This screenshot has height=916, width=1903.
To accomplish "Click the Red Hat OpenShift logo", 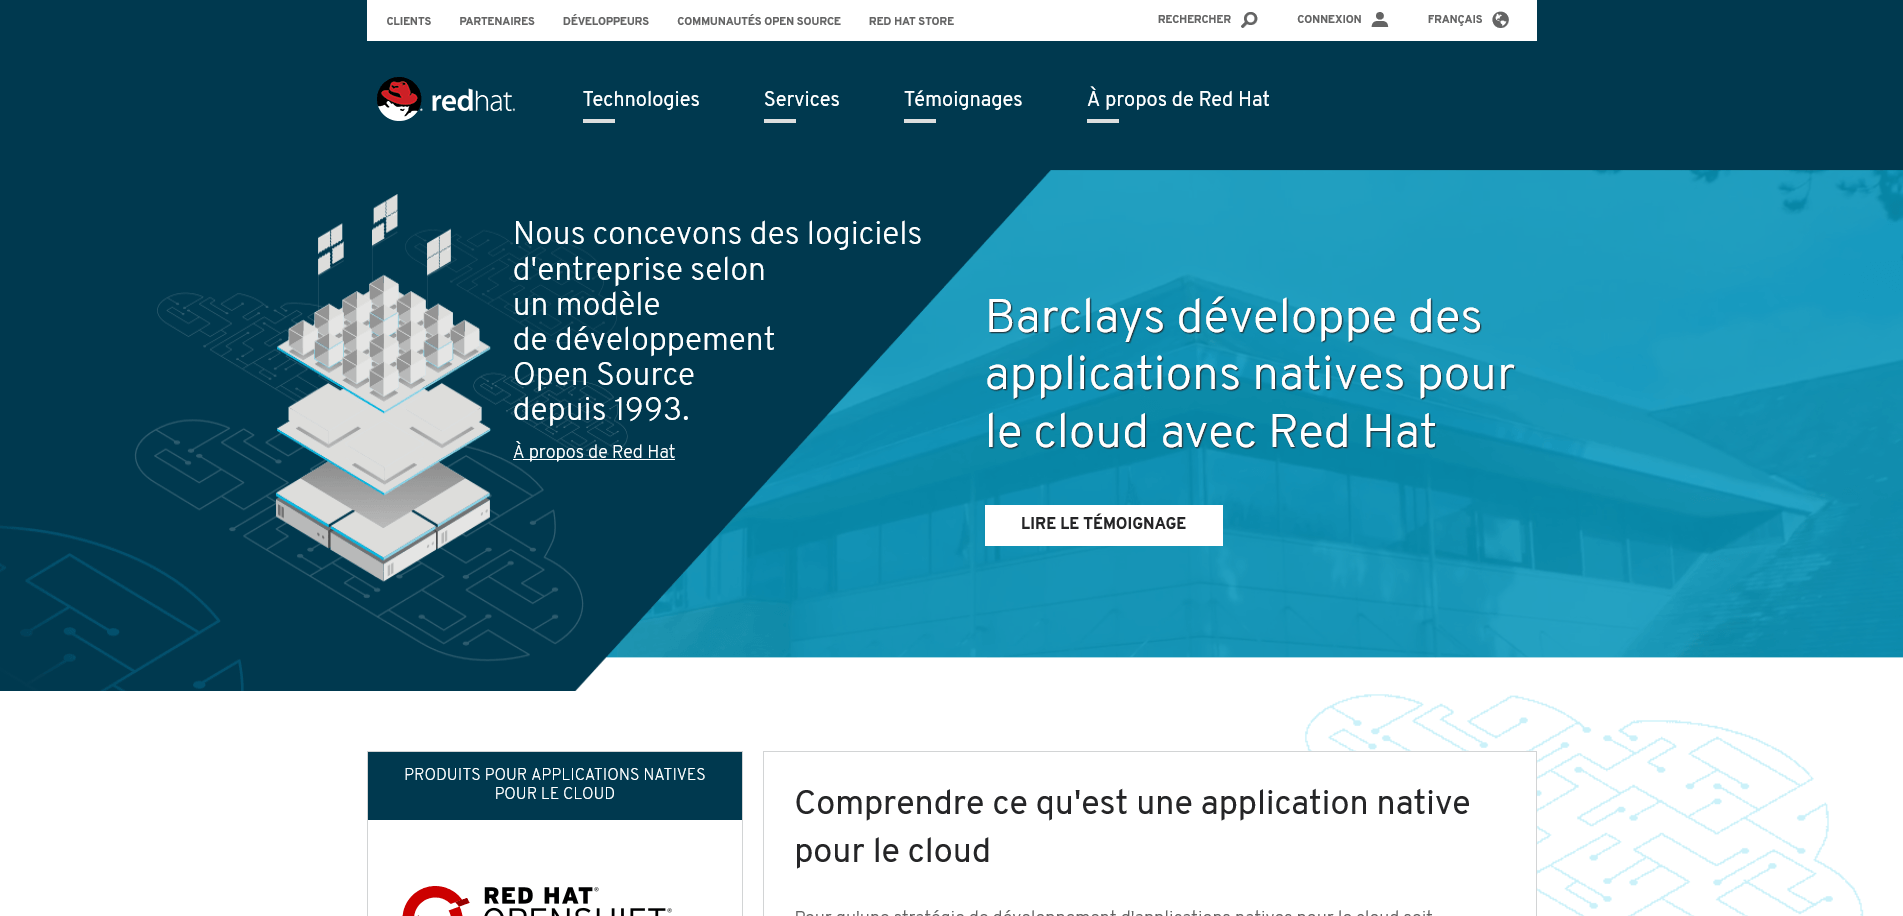I will point(537,900).
